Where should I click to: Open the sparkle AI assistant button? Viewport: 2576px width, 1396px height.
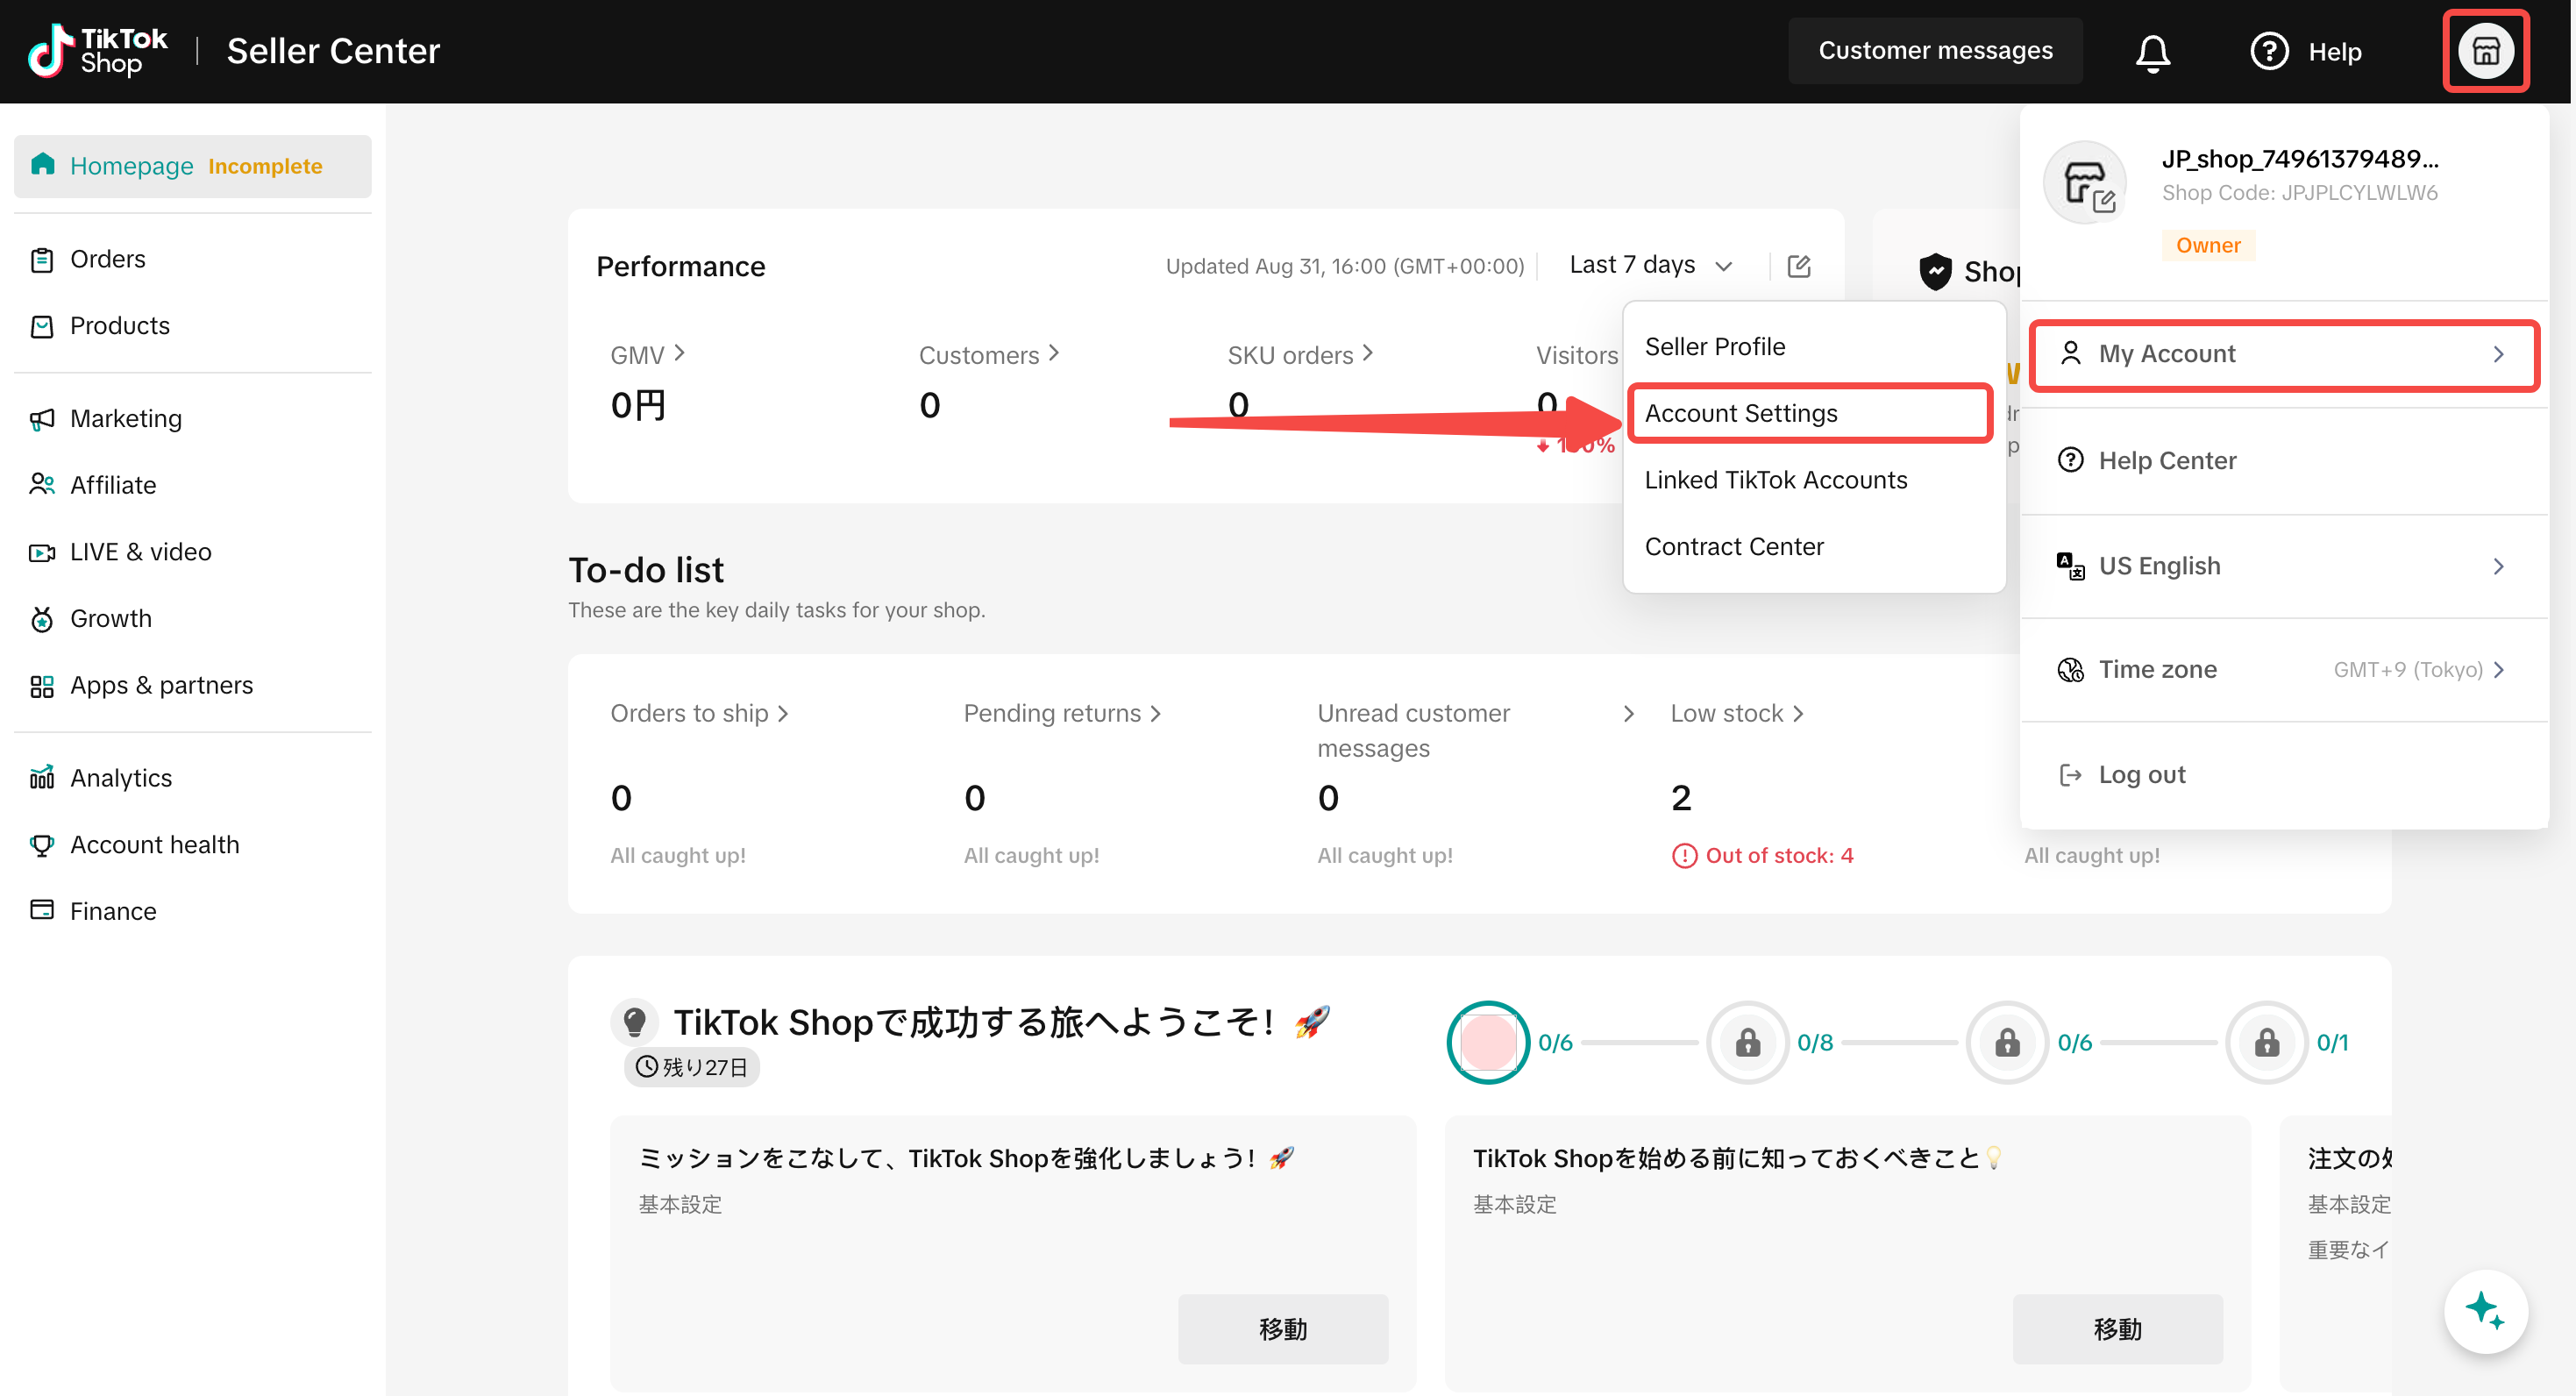[2485, 1310]
